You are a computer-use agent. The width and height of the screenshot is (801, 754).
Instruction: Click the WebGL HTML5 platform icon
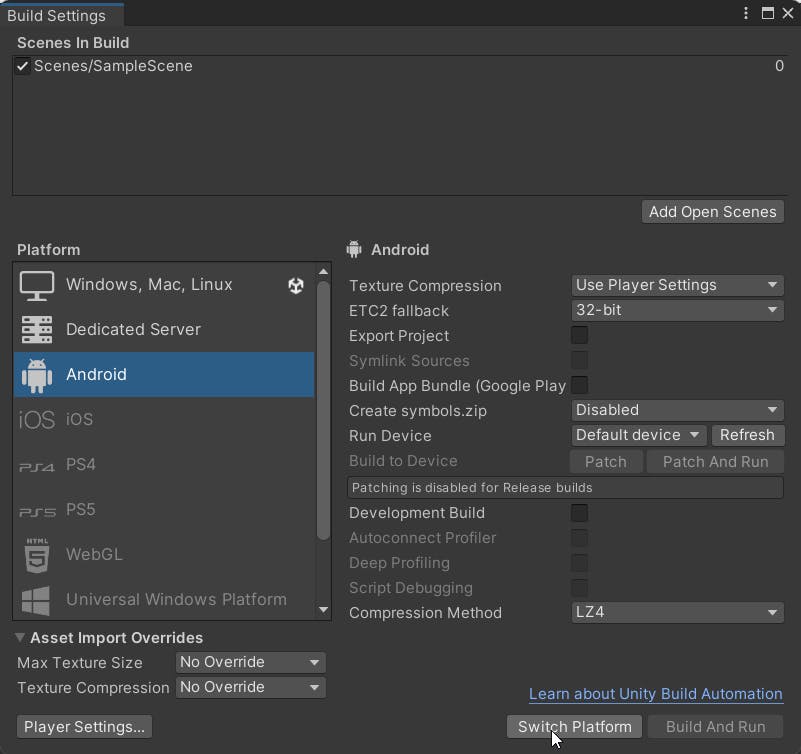(x=36, y=555)
